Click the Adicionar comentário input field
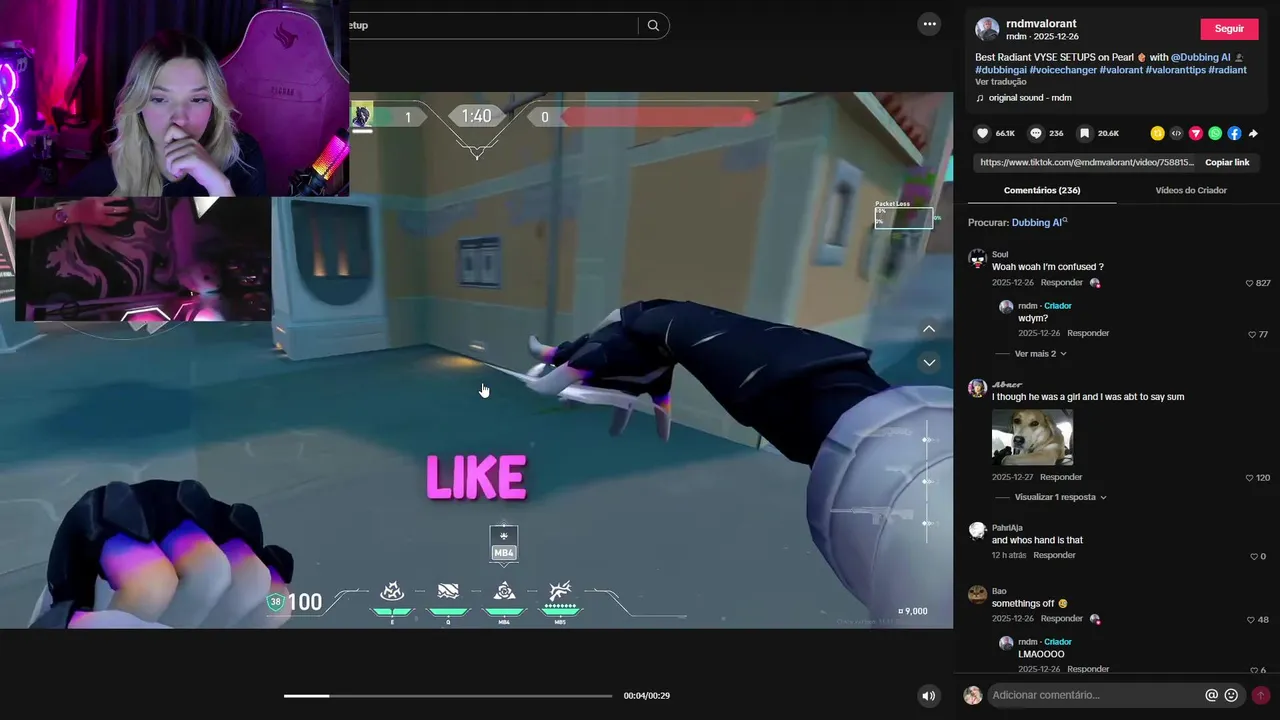The image size is (1280, 720). (1095, 695)
